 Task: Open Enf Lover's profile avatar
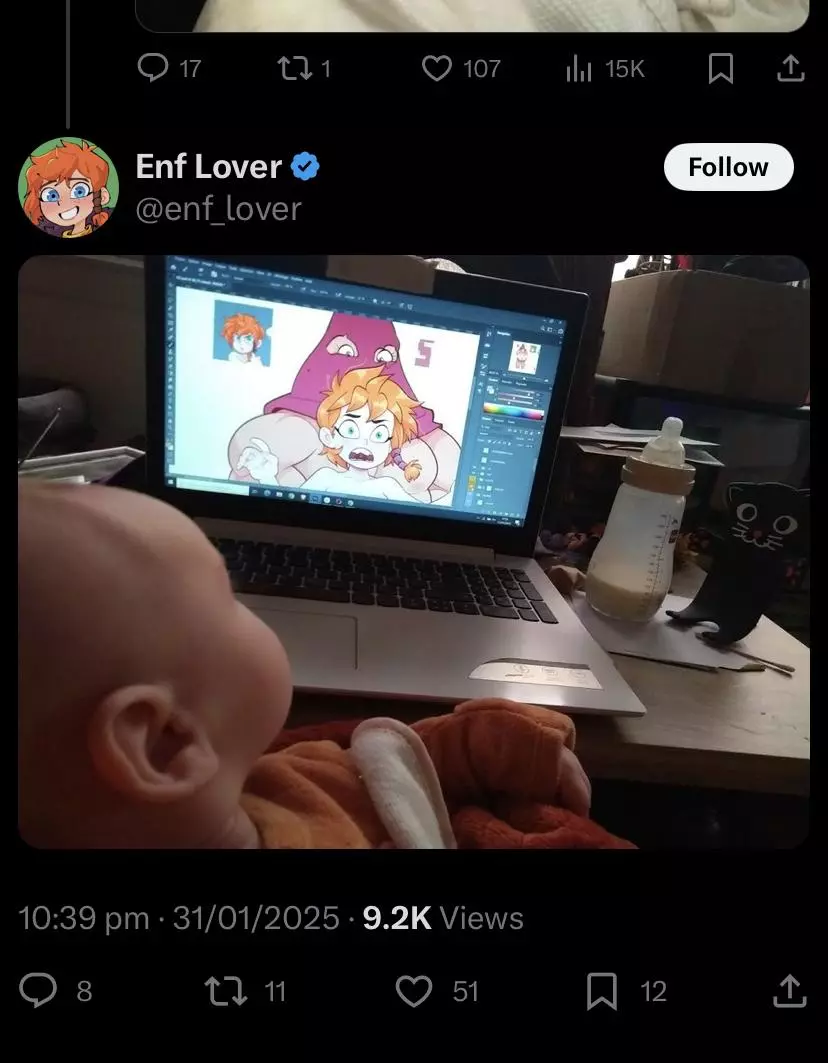68,187
